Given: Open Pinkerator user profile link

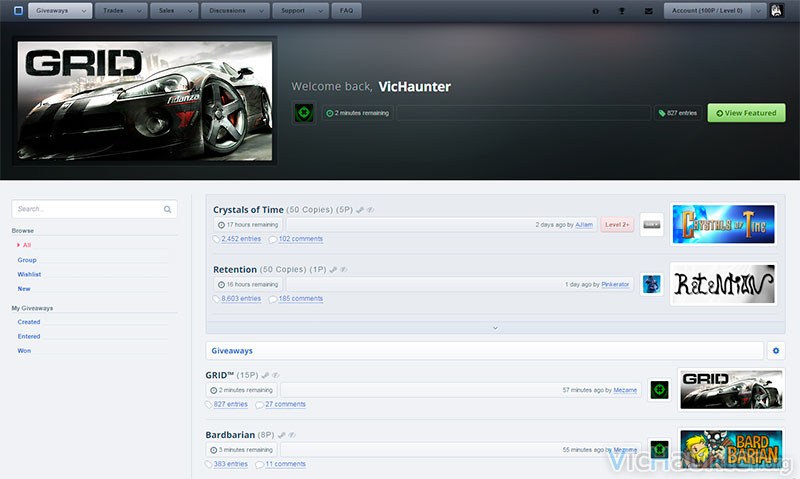Looking at the screenshot, I should [615, 284].
